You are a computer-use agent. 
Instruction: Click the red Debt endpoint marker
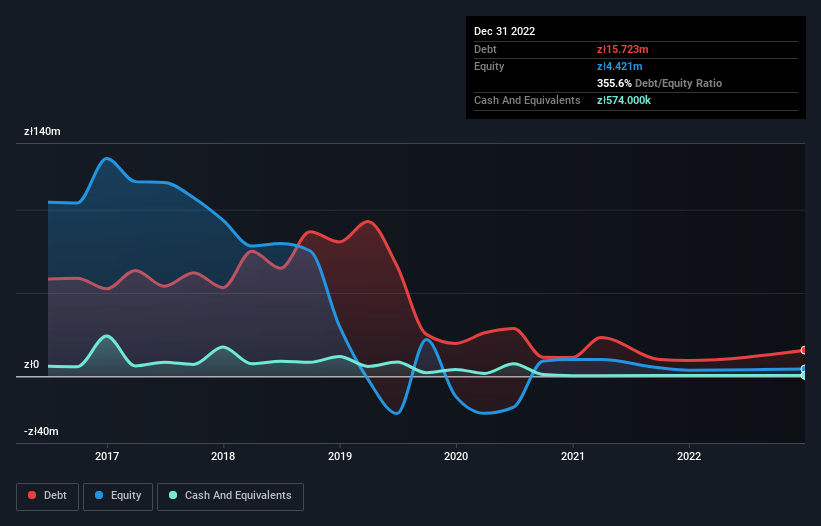[804, 350]
